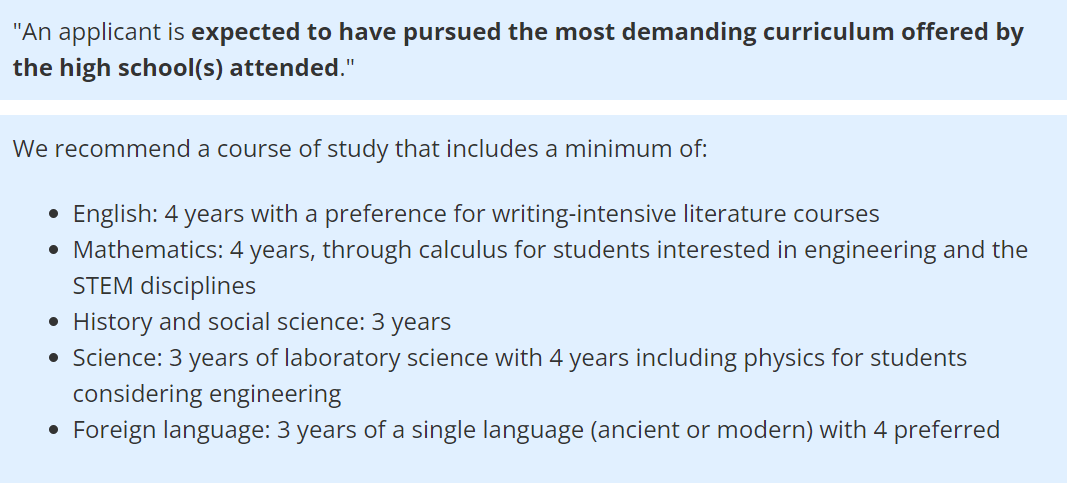Click the bold text "the high school(s) attended"
This screenshot has width=1067, height=483.
(175, 69)
